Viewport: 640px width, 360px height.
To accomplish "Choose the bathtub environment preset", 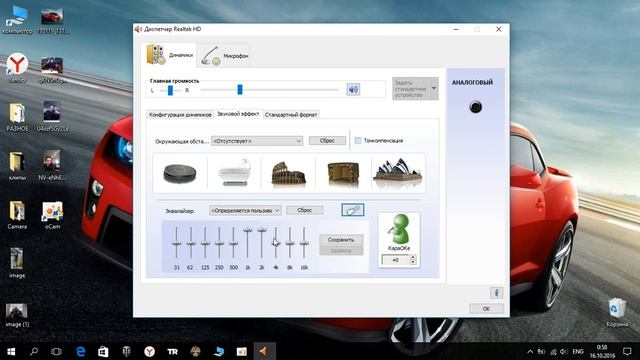I will coord(234,173).
